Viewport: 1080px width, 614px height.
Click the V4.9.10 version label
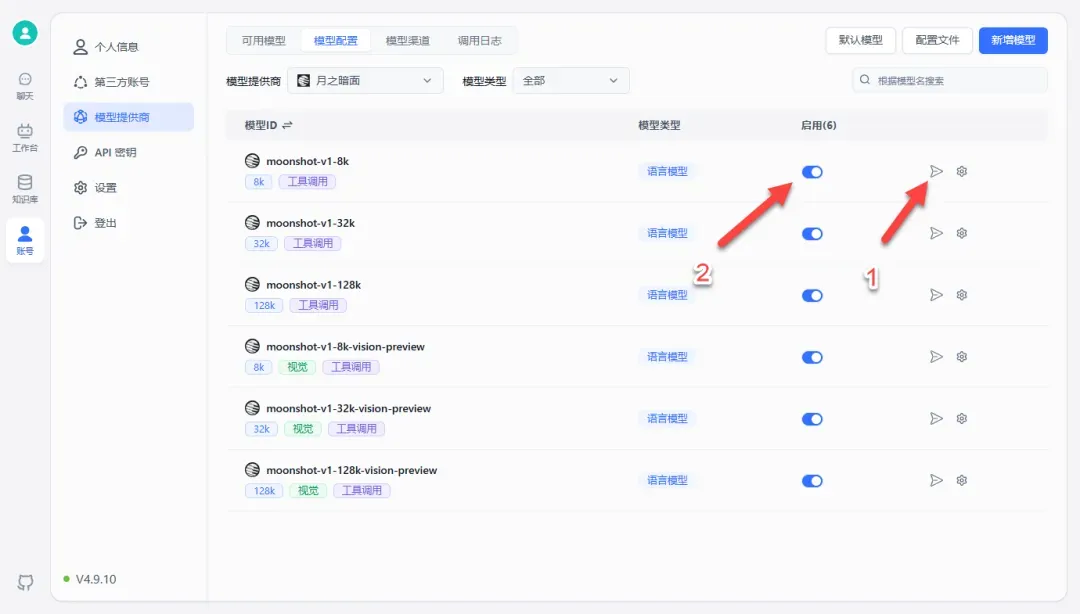pyautogui.click(x=96, y=579)
